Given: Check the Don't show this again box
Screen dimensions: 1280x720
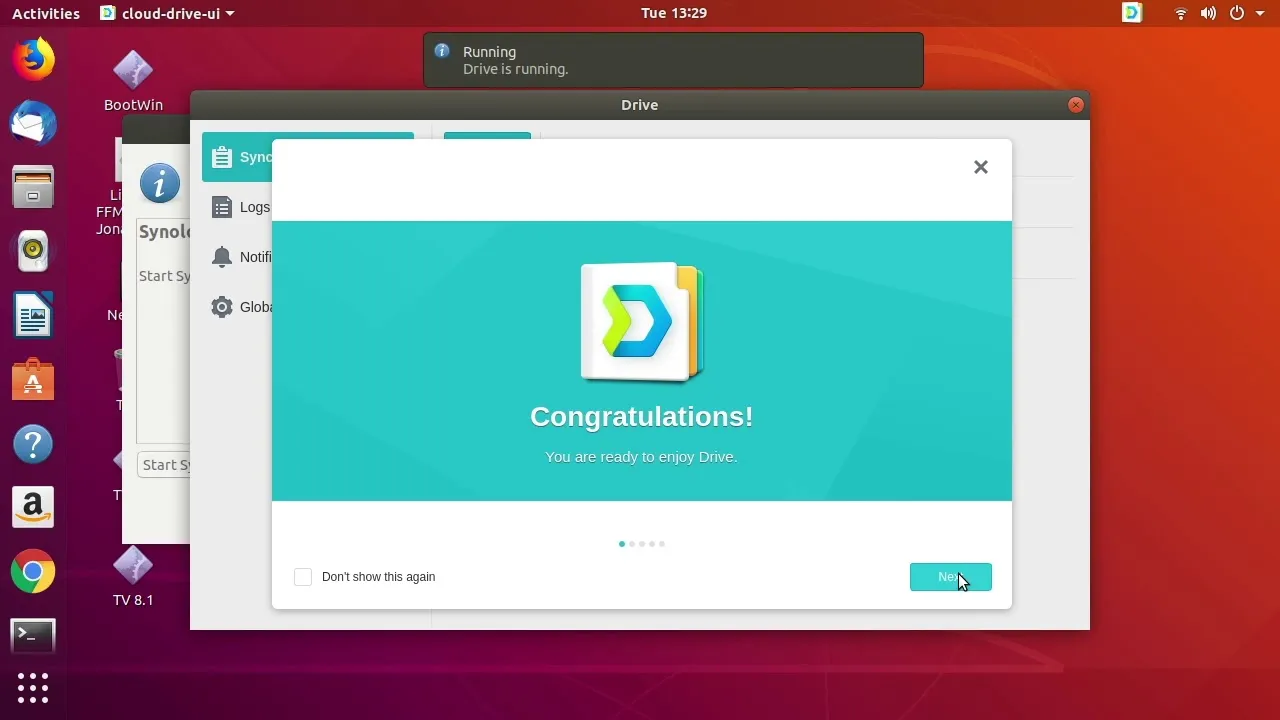Looking at the screenshot, I should (x=303, y=577).
